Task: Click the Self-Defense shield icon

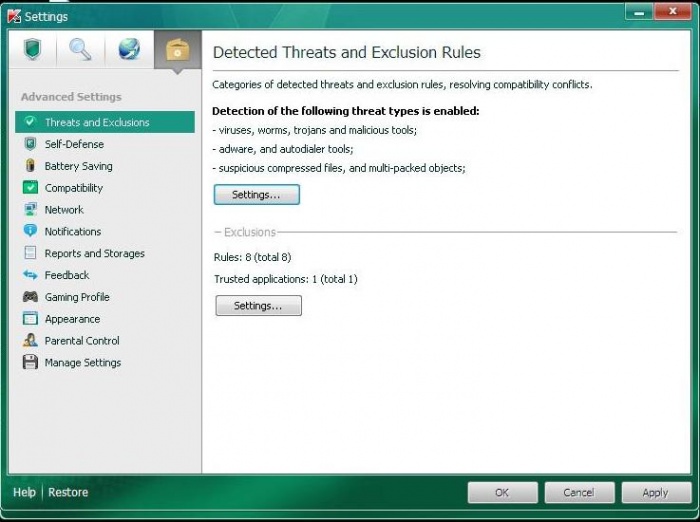Action: point(30,144)
